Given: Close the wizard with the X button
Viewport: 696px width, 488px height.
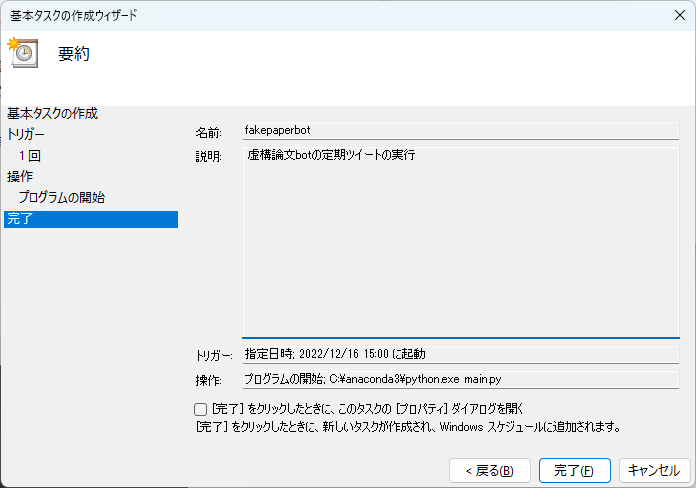Looking at the screenshot, I should [680, 16].
